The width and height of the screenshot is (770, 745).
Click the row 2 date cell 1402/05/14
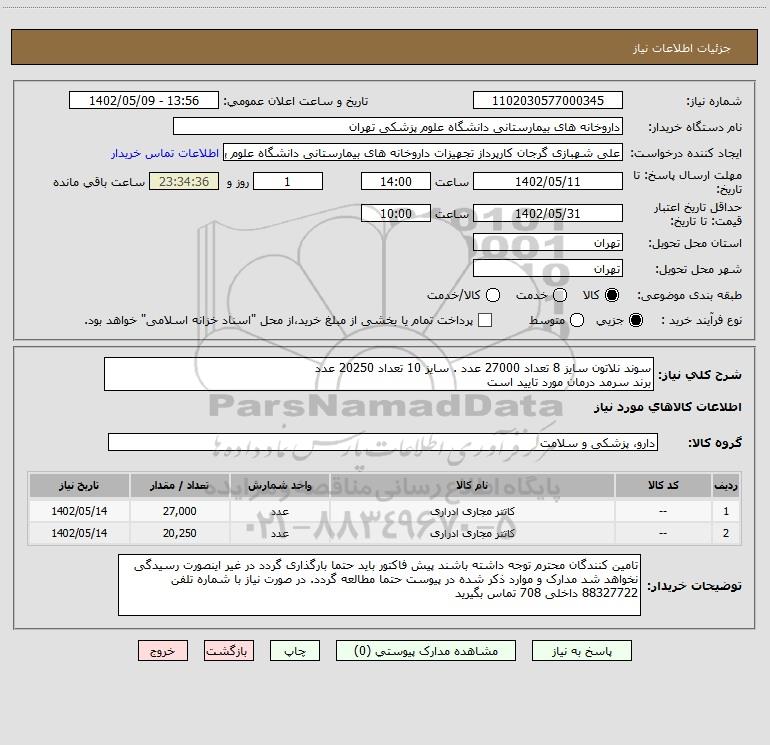pos(79,533)
